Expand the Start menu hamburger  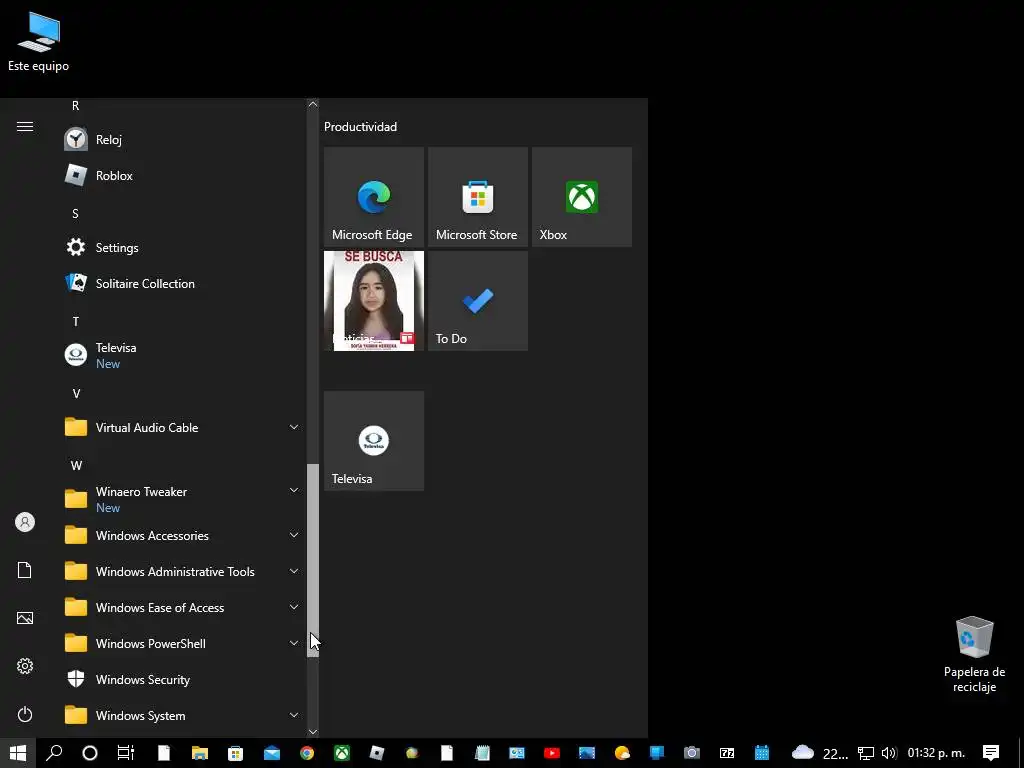pos(25,126)
